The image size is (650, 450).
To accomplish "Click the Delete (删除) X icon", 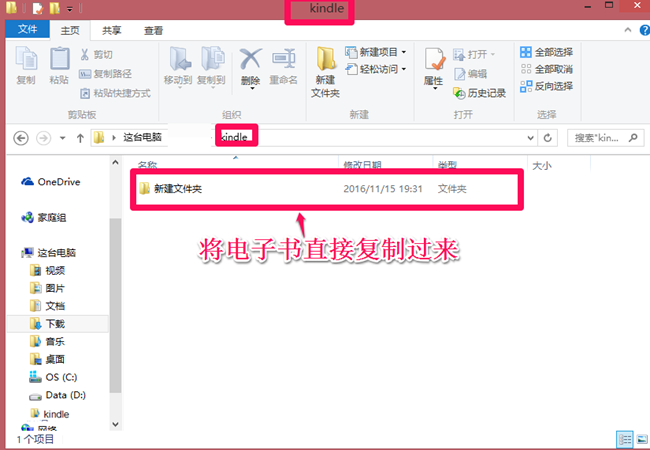I will (x=250, y=58).
